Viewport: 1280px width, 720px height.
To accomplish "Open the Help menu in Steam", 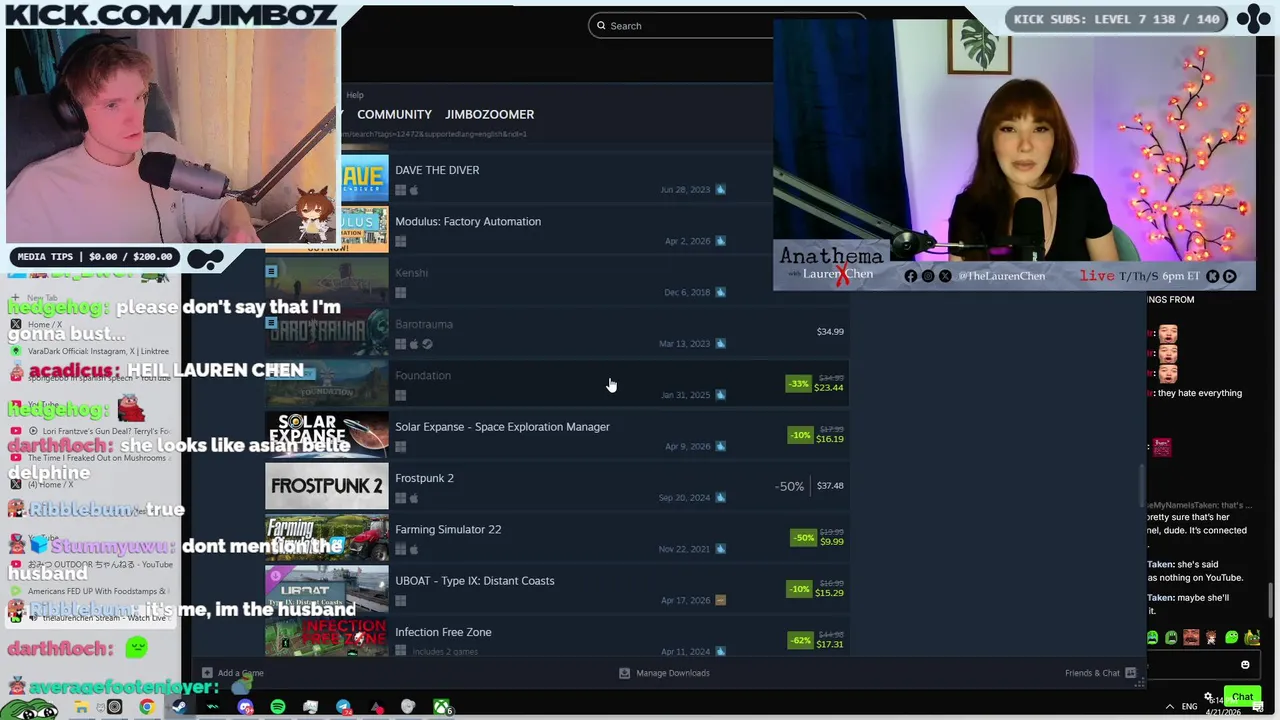I will [x=355, y=95].
